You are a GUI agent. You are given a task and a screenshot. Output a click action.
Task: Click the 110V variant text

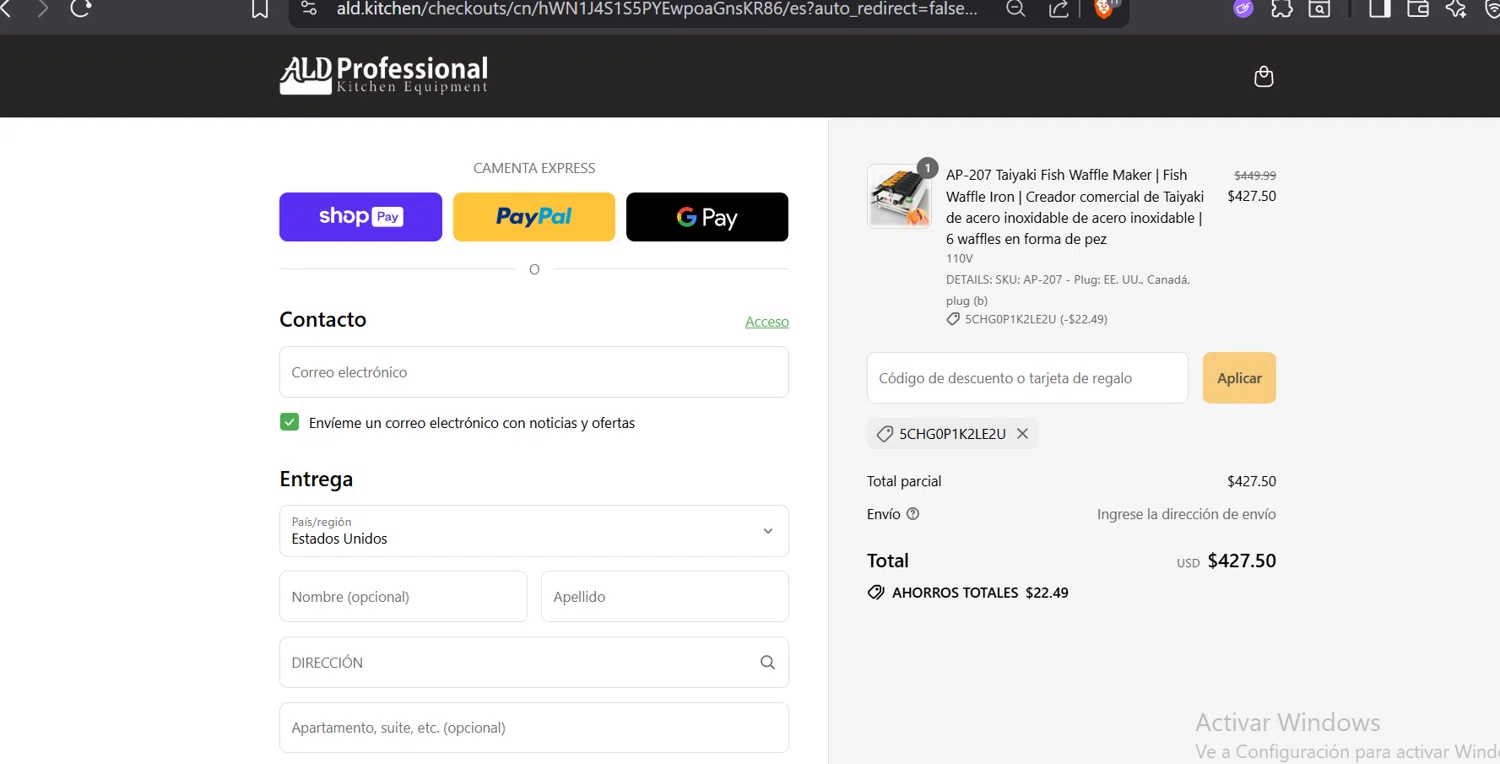[959, 259]
